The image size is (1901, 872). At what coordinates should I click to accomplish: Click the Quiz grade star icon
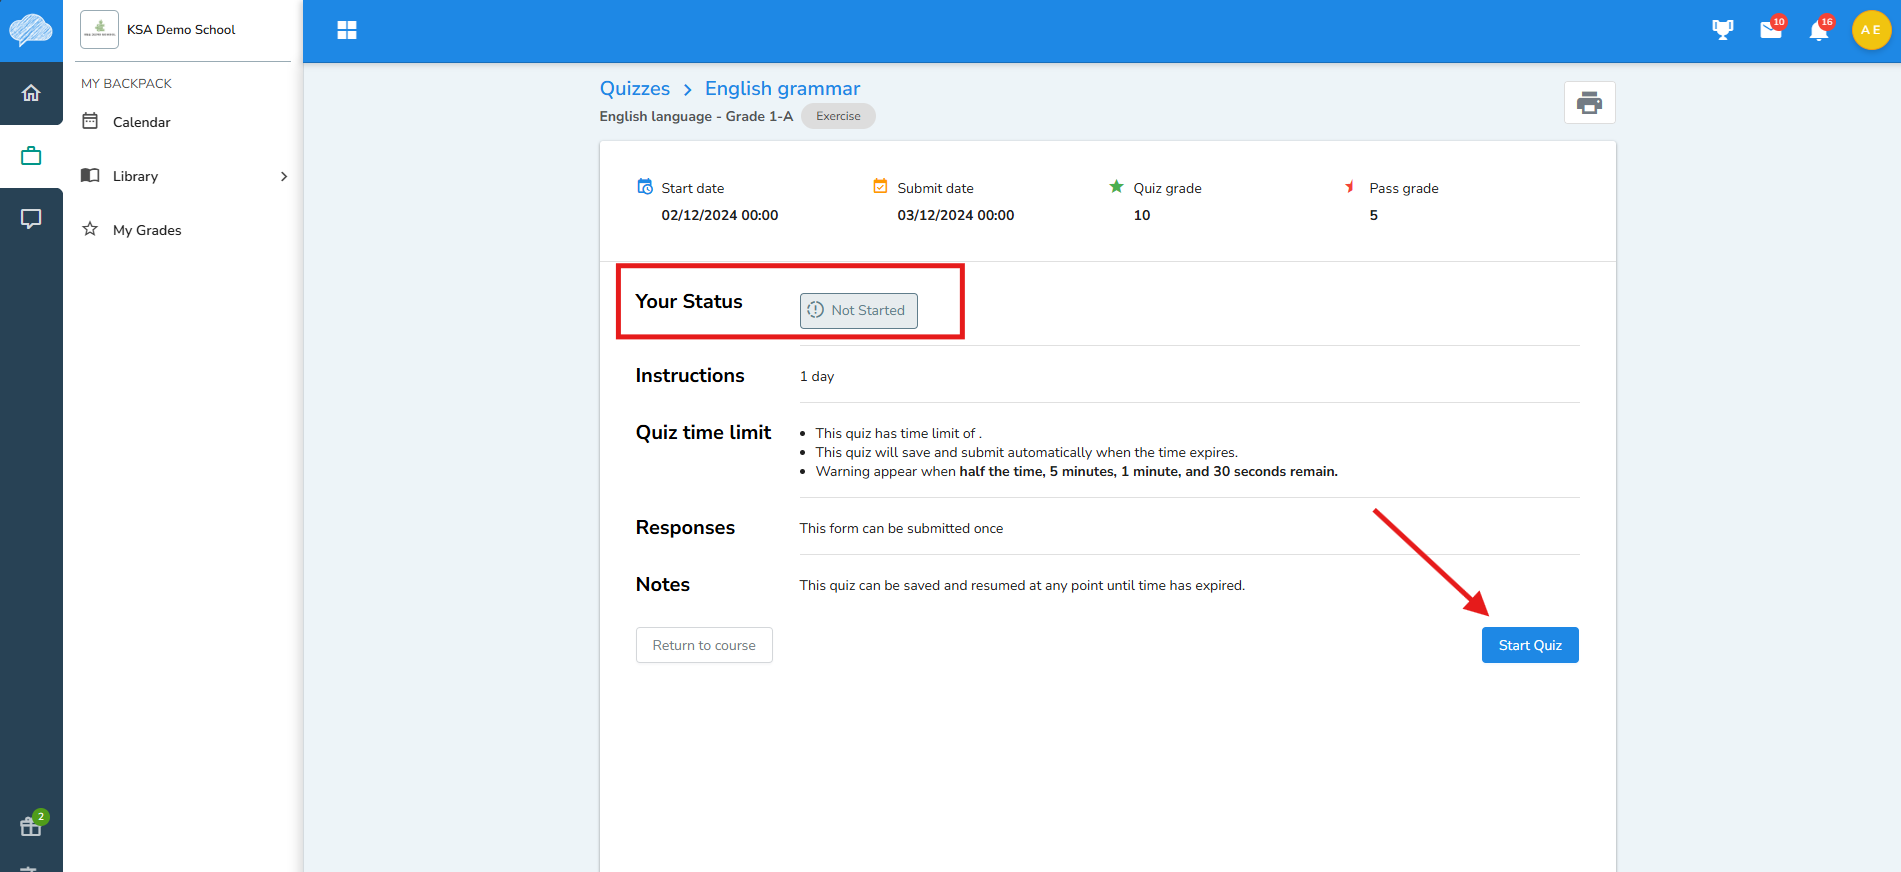click(1116, 187)
